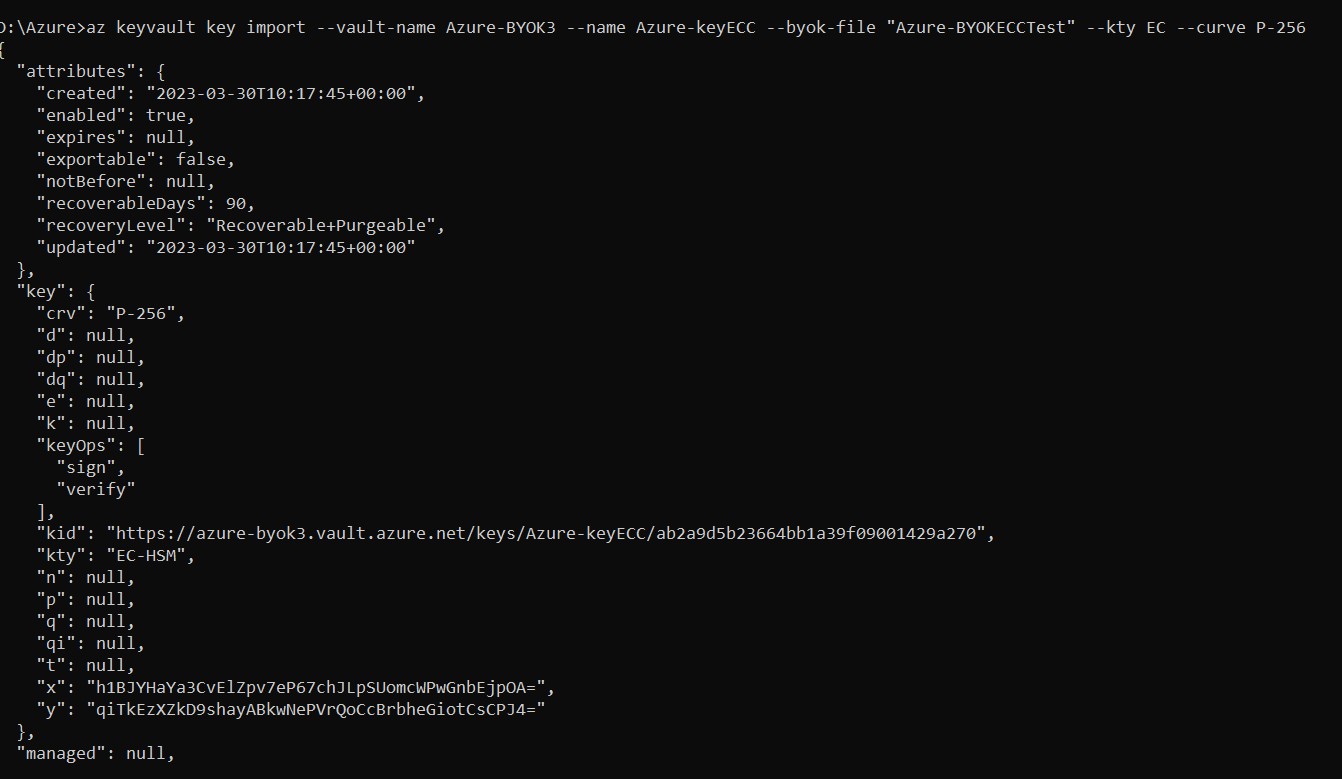Screen dimensions: 1342x779
Task: Select the "verify" entry in keyOps
Action: [x=96, y=489]
